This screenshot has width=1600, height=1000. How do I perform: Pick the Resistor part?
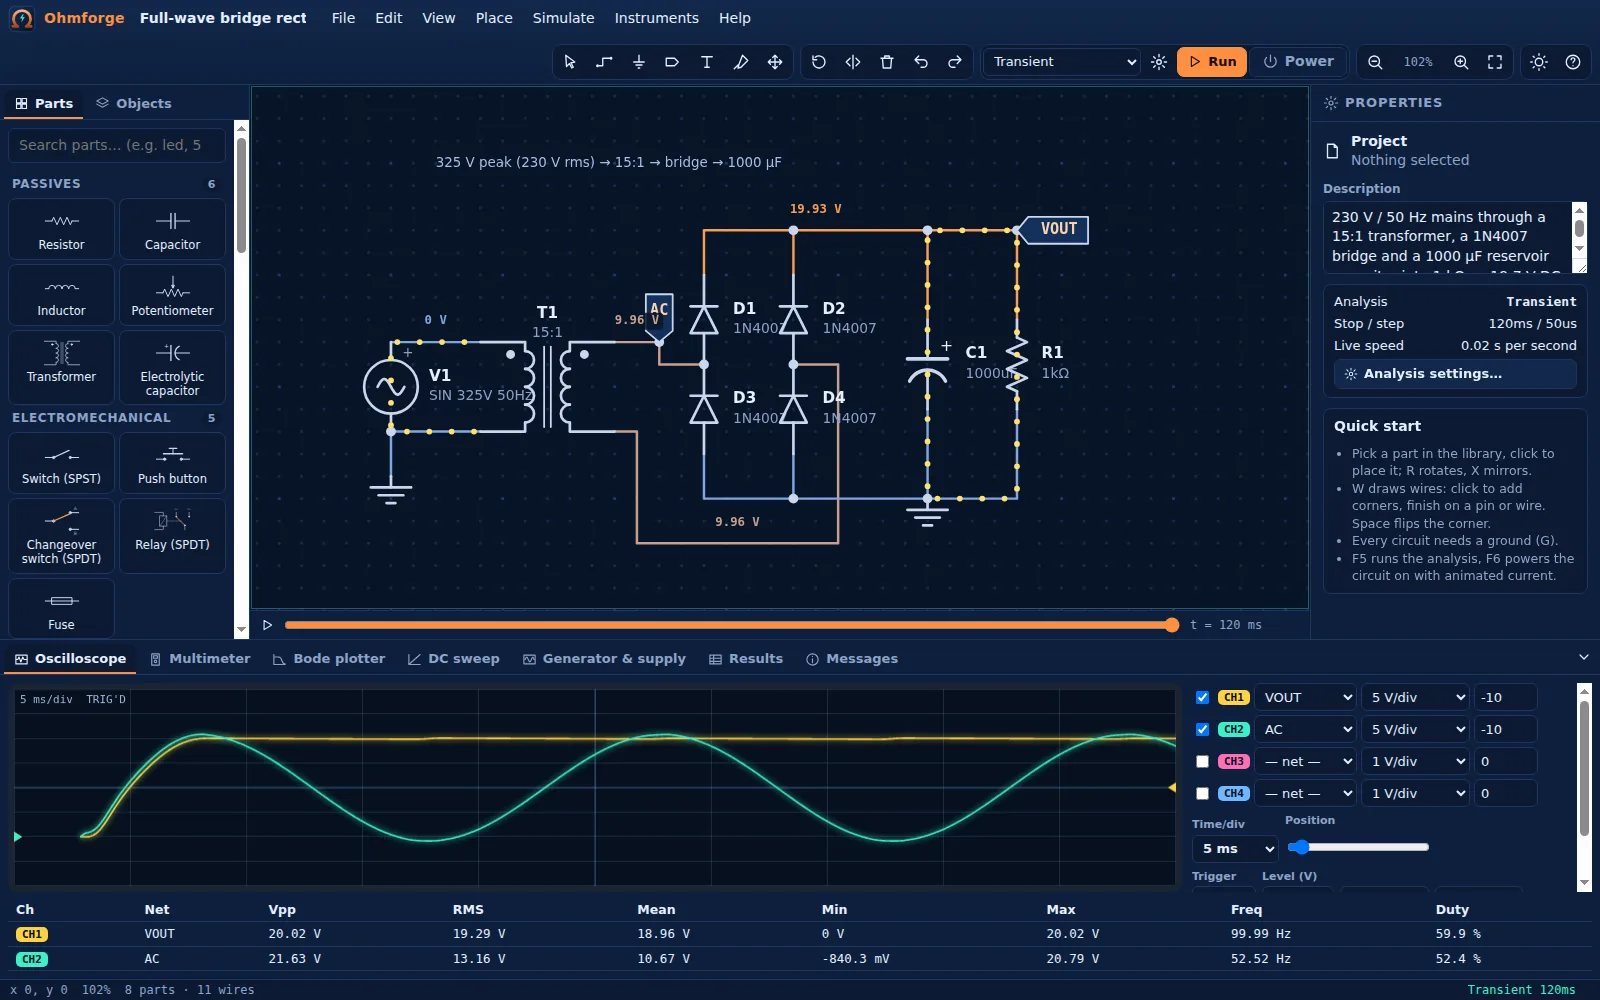click(61, 230)
